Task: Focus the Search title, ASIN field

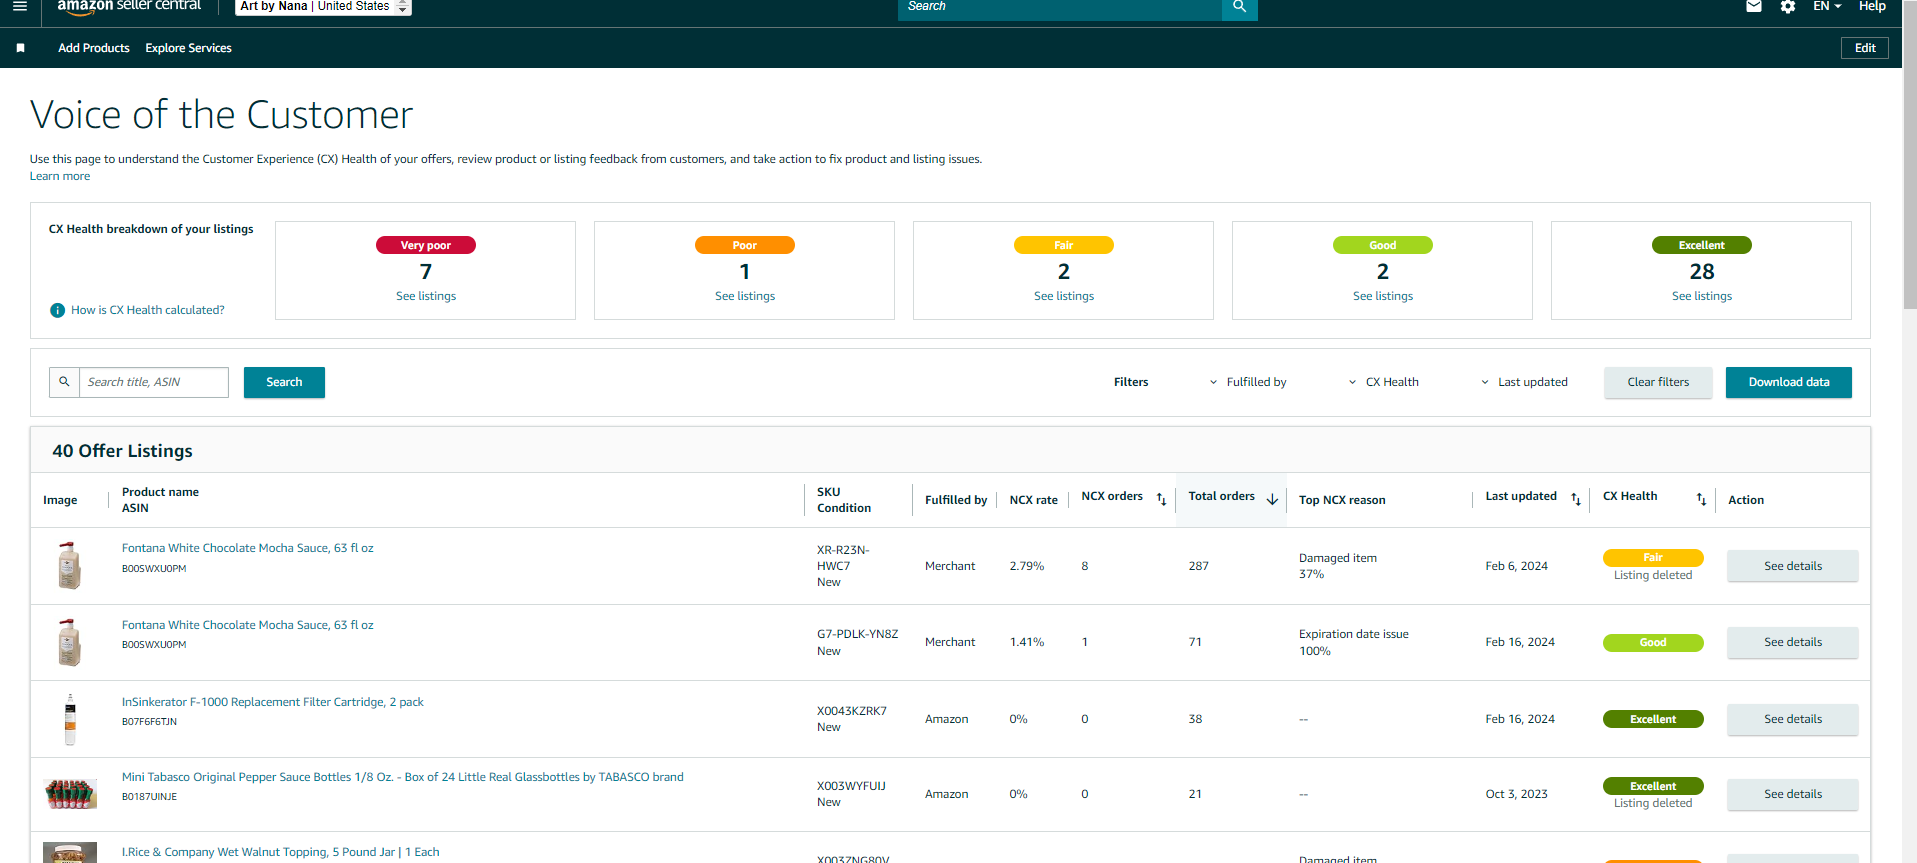Action: click(153, 382)
